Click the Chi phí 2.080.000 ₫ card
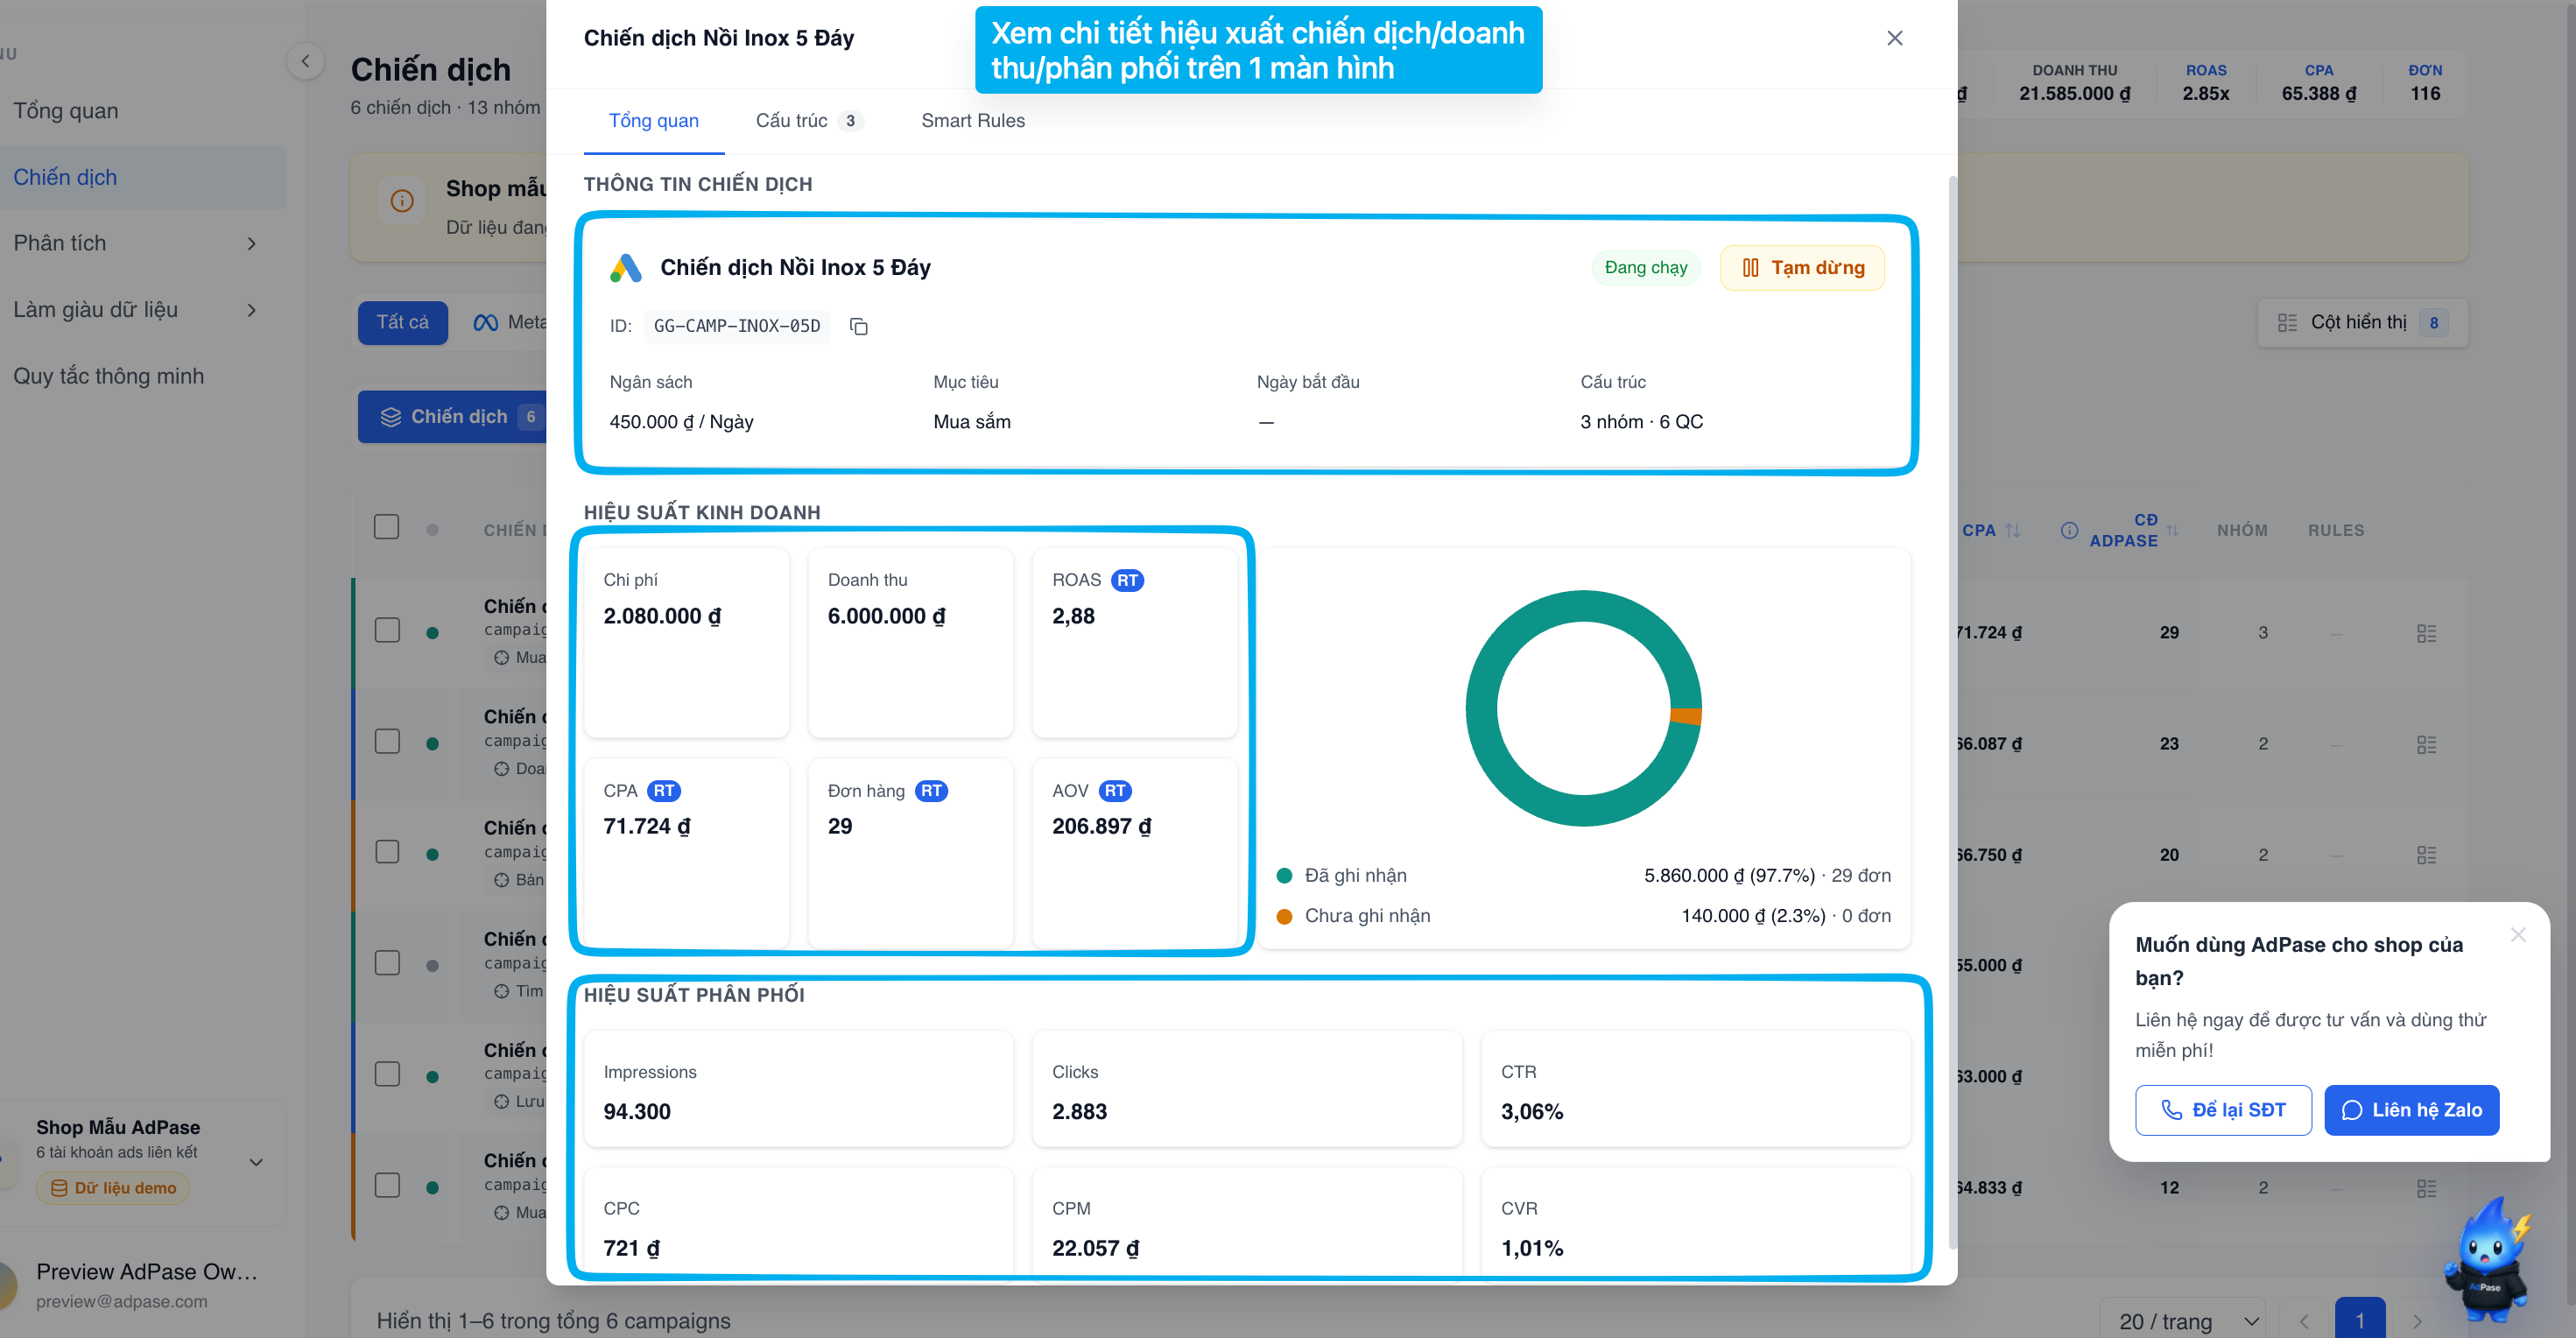The height and width of the screenshot is (1338, 2576). (686, 642)
